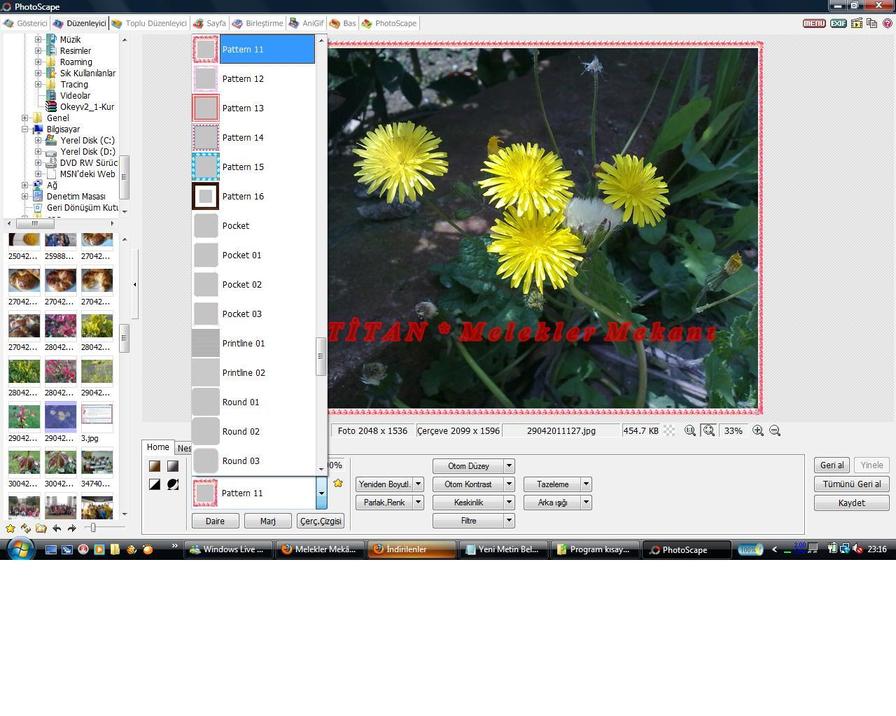Open the Yeniden Boyutl. dropdown arrow
The height and width of the screenshot is (716, 896).
(x=418, y=484)
